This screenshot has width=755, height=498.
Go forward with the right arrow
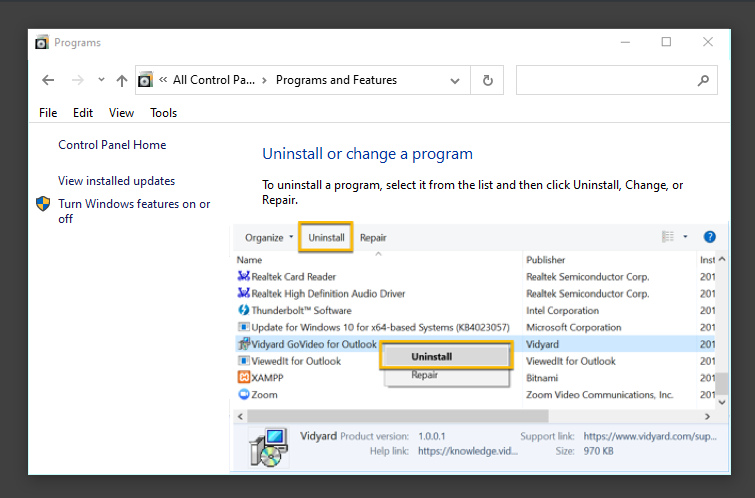click(78, 80)
